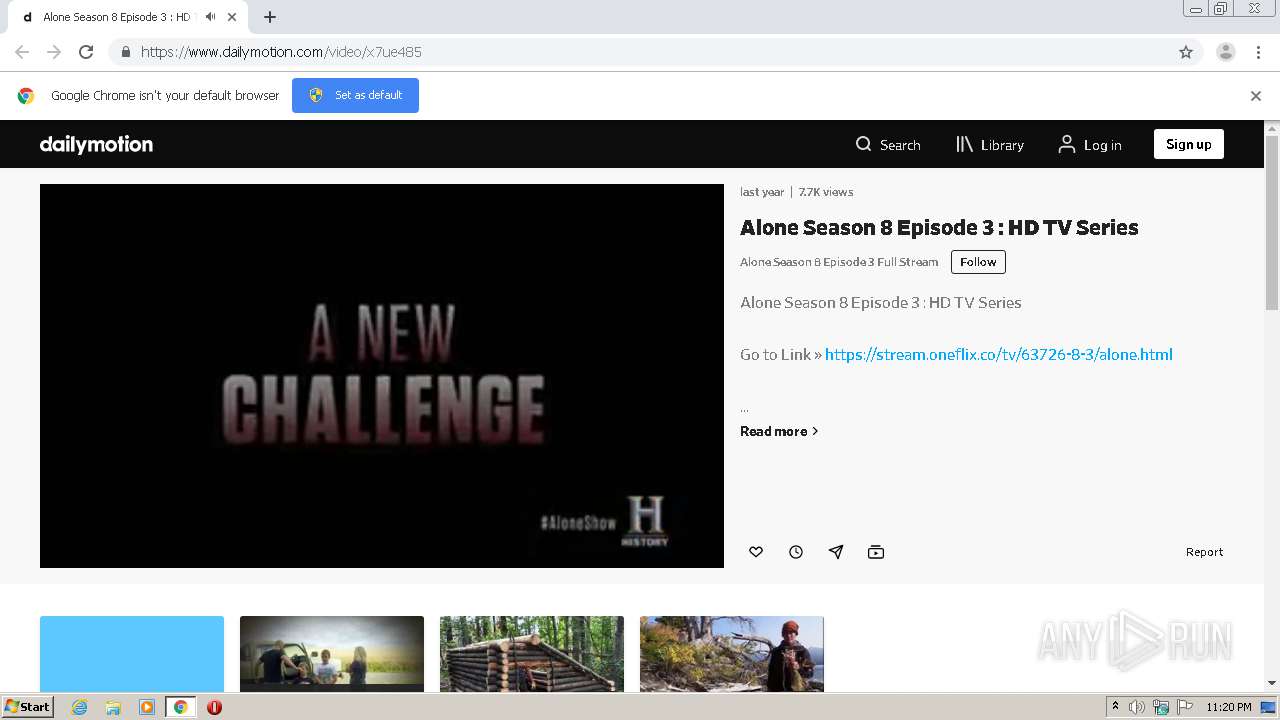The image size is (1280, 720).
Task: Expand description with Read more
Action: point(779,431)
